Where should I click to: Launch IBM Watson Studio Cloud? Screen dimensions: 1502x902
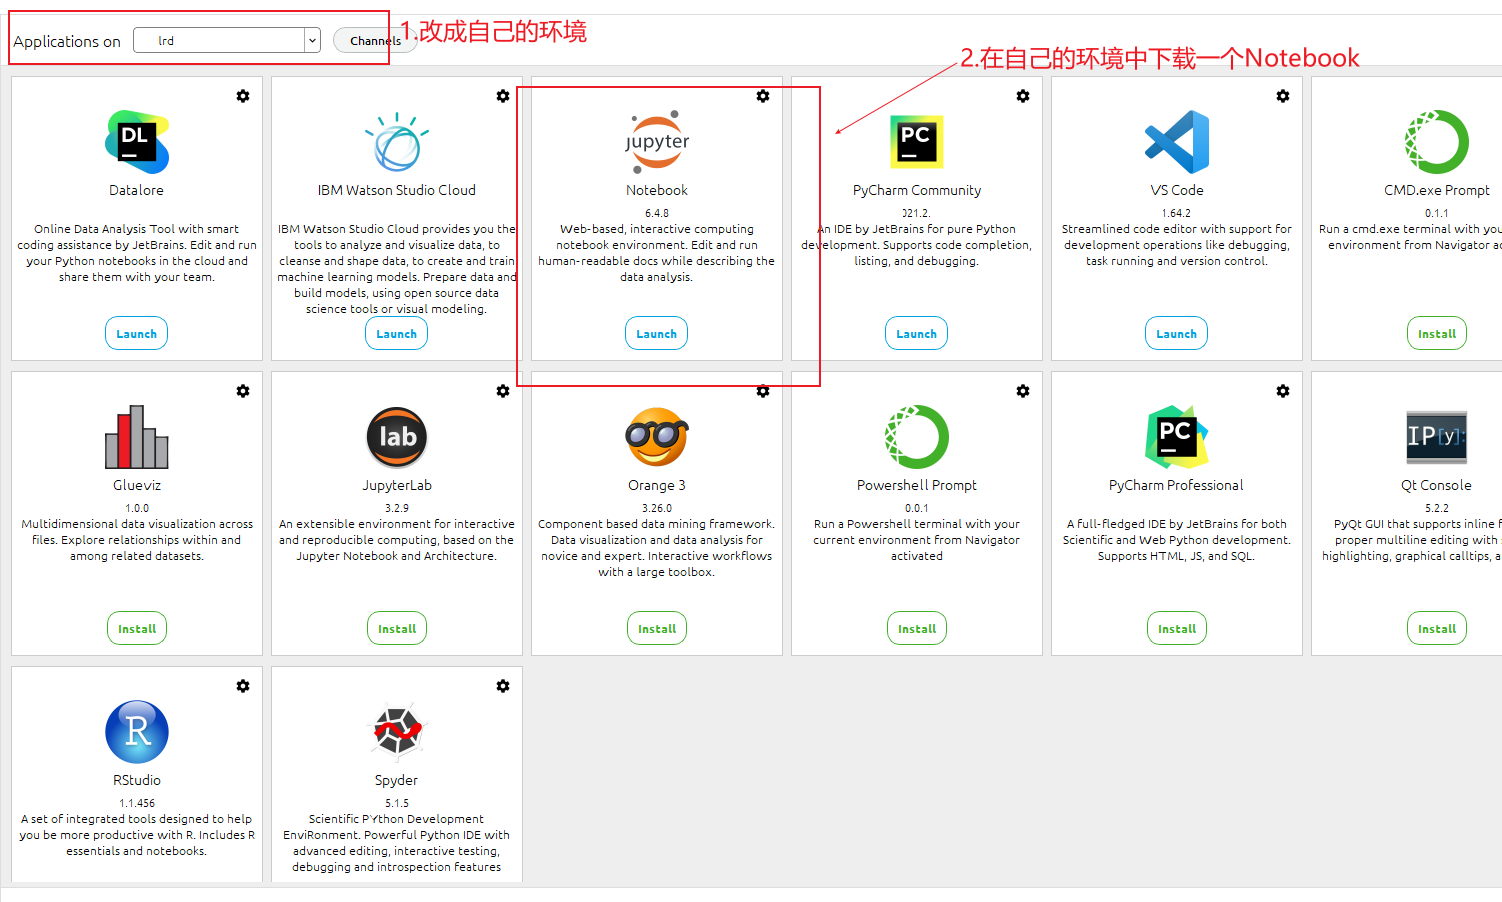tap(397, 334)
